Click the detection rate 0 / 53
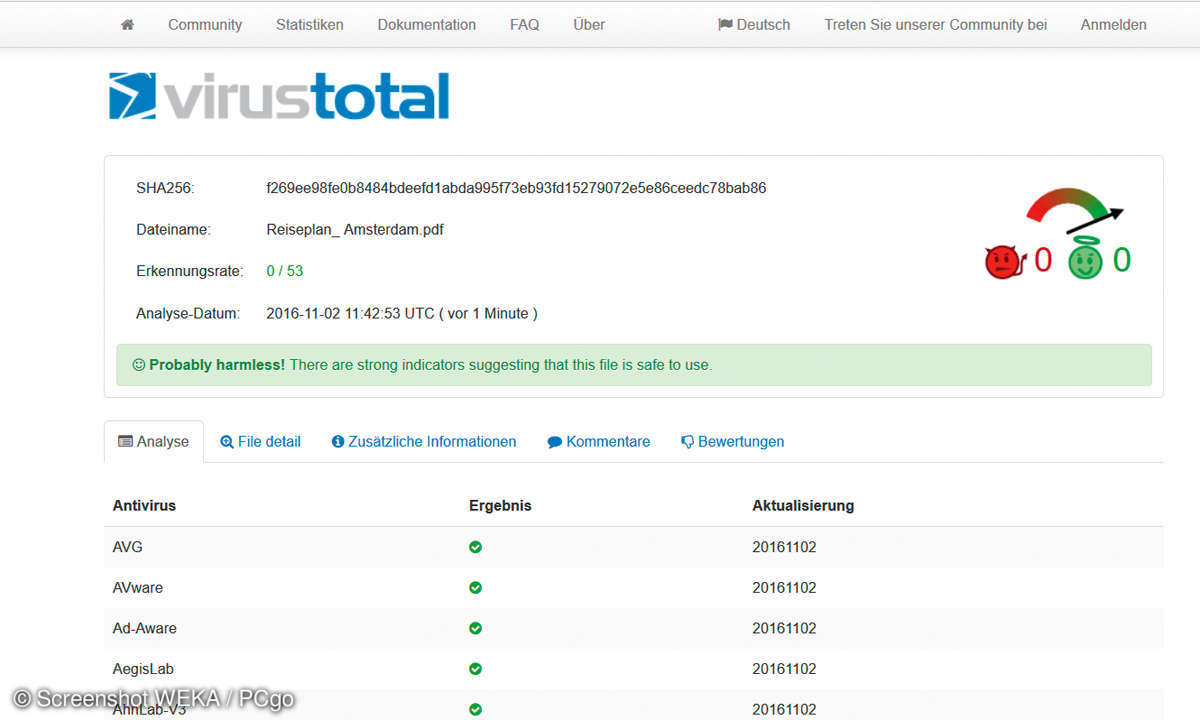The width and height of the screenshot is (1200, 720). click(x=285, y=271)
